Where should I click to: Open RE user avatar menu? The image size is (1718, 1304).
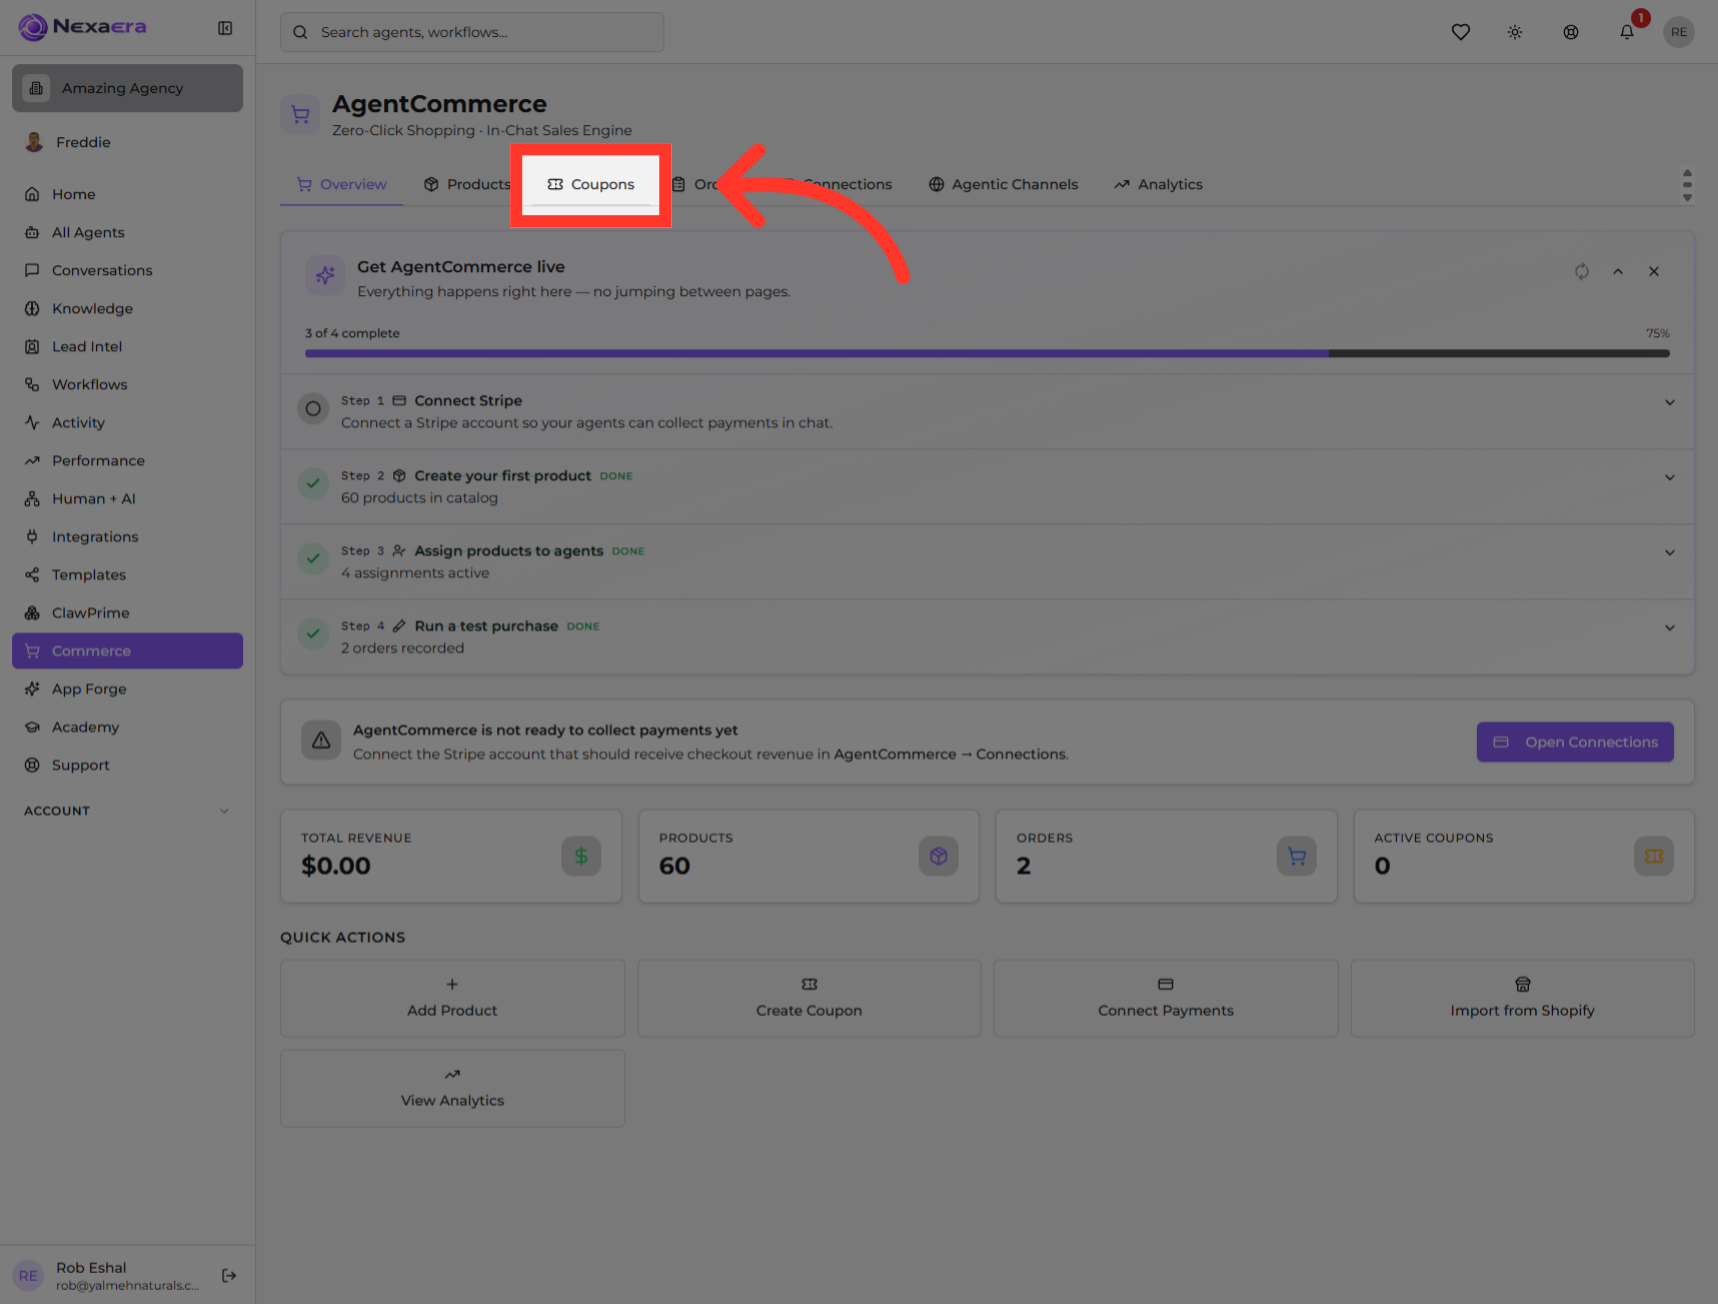pyautogui.click(x=1679, y=32)
